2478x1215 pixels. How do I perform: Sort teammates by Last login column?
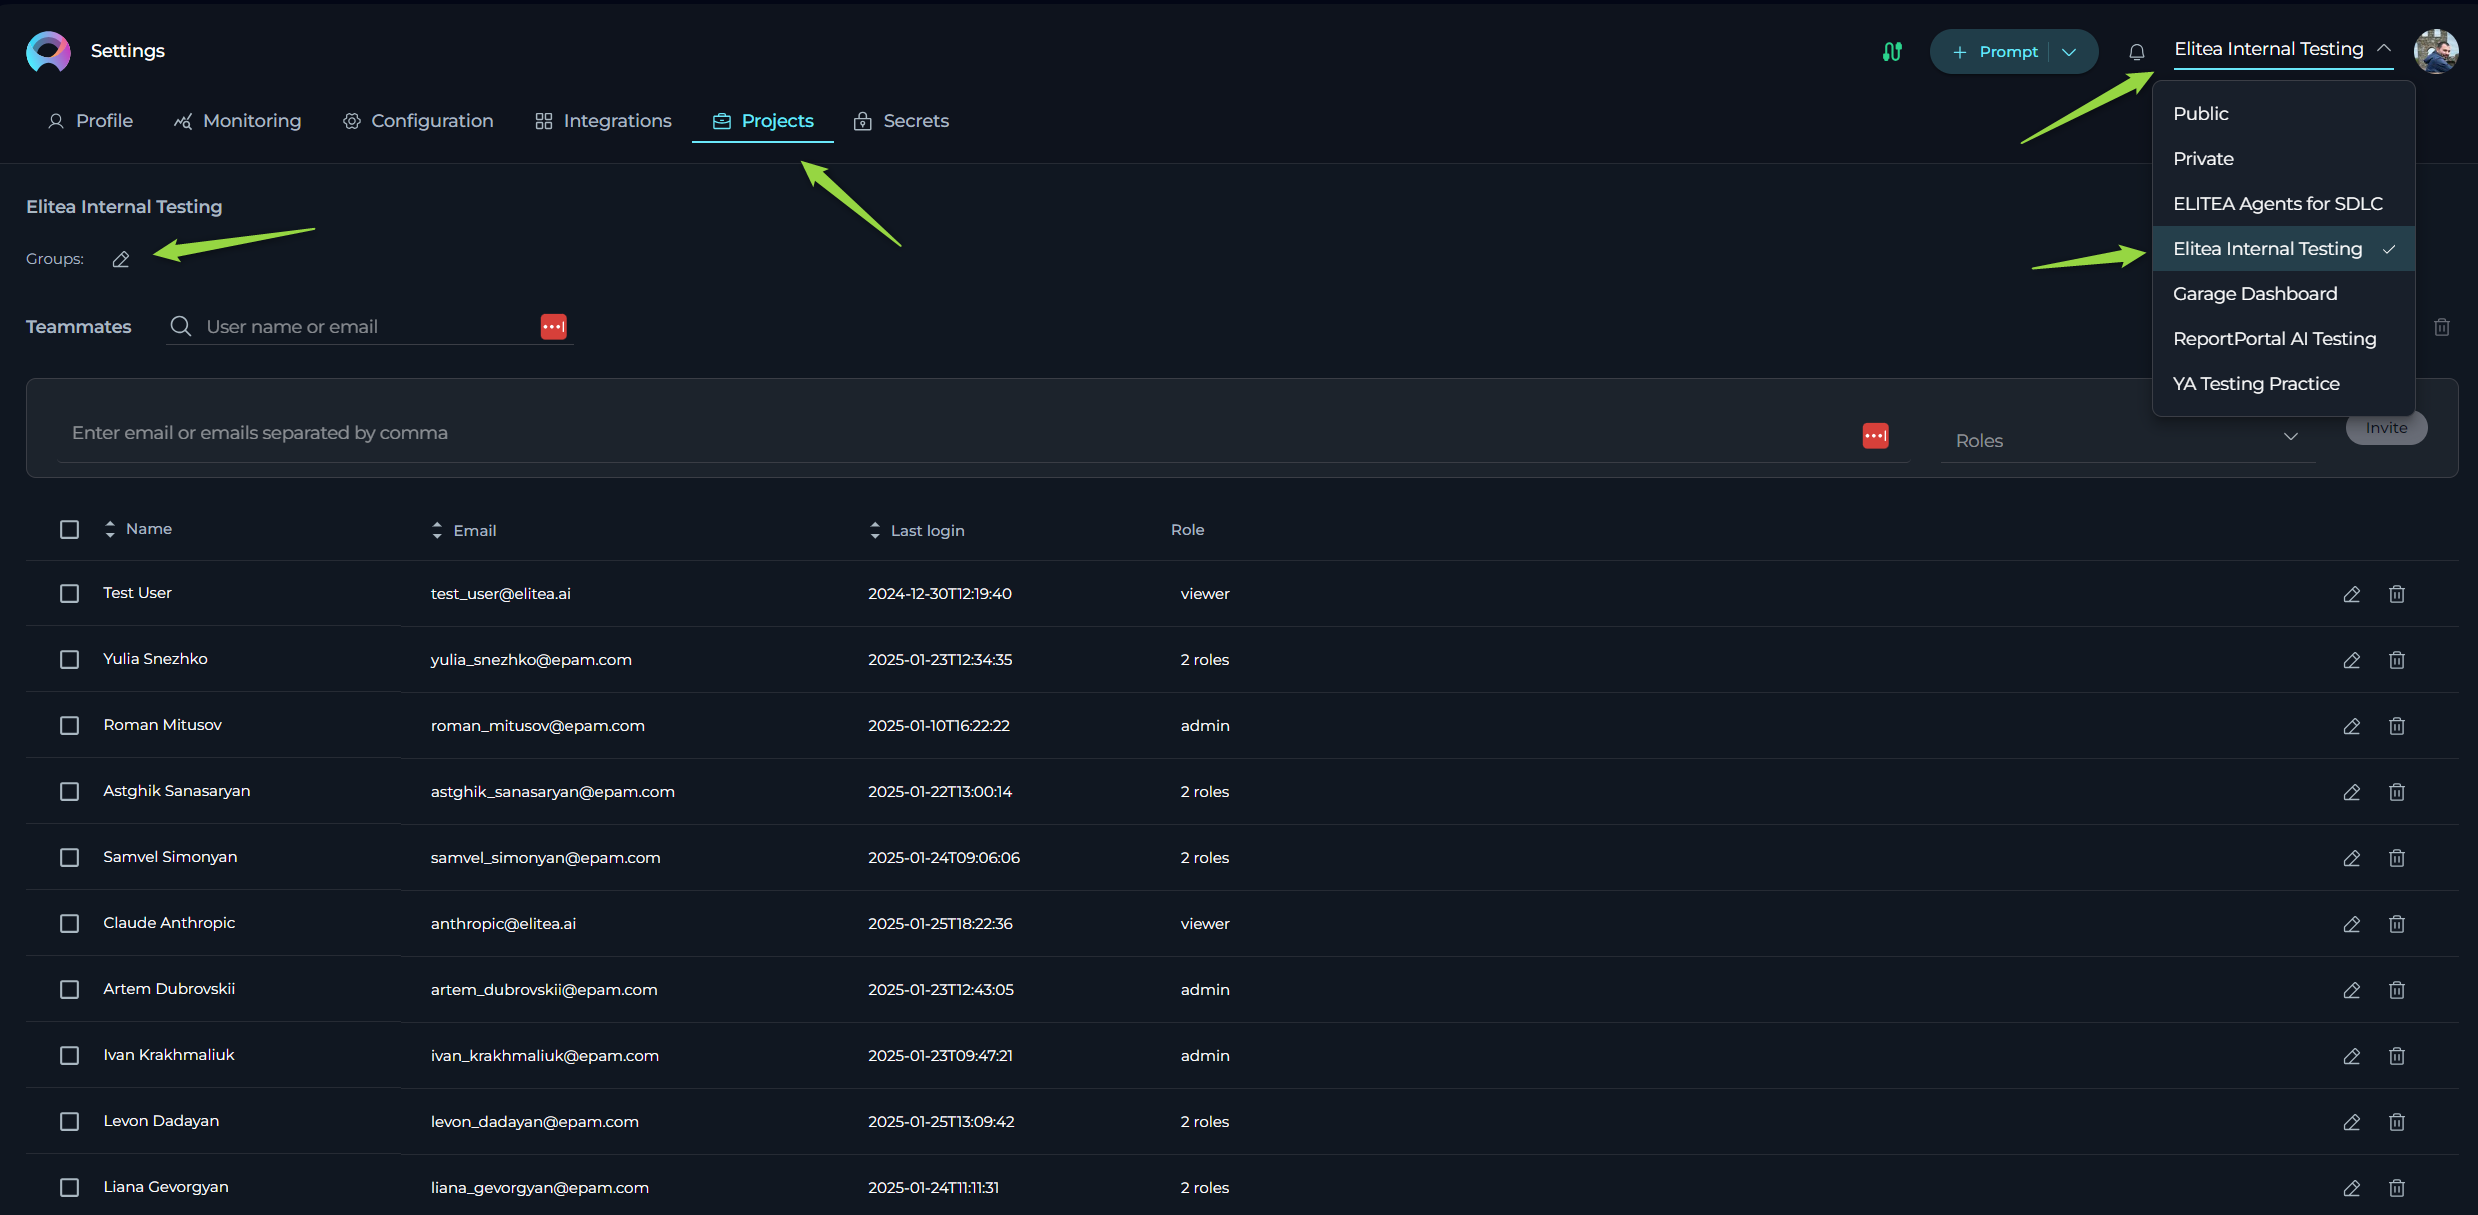[x=917, y=530]
